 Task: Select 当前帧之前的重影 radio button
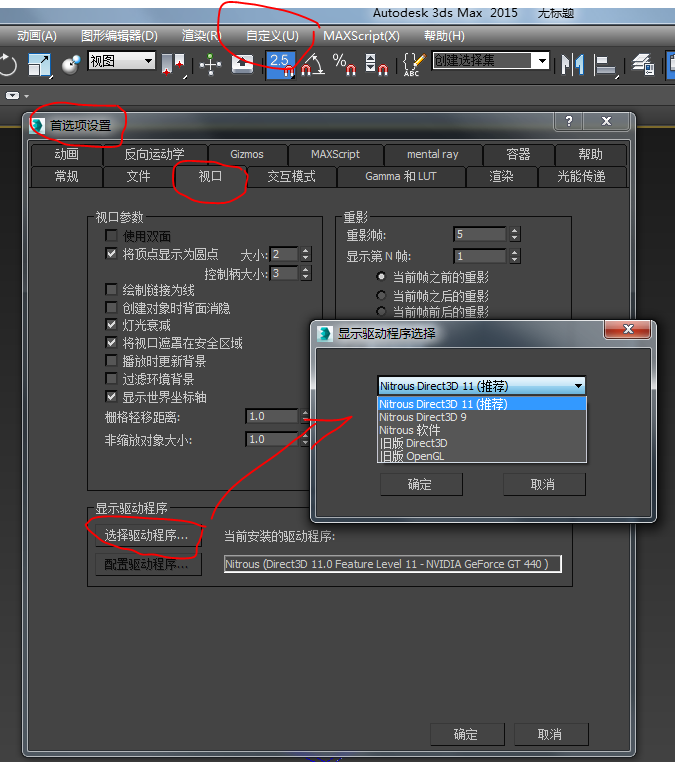coord(381,277)
